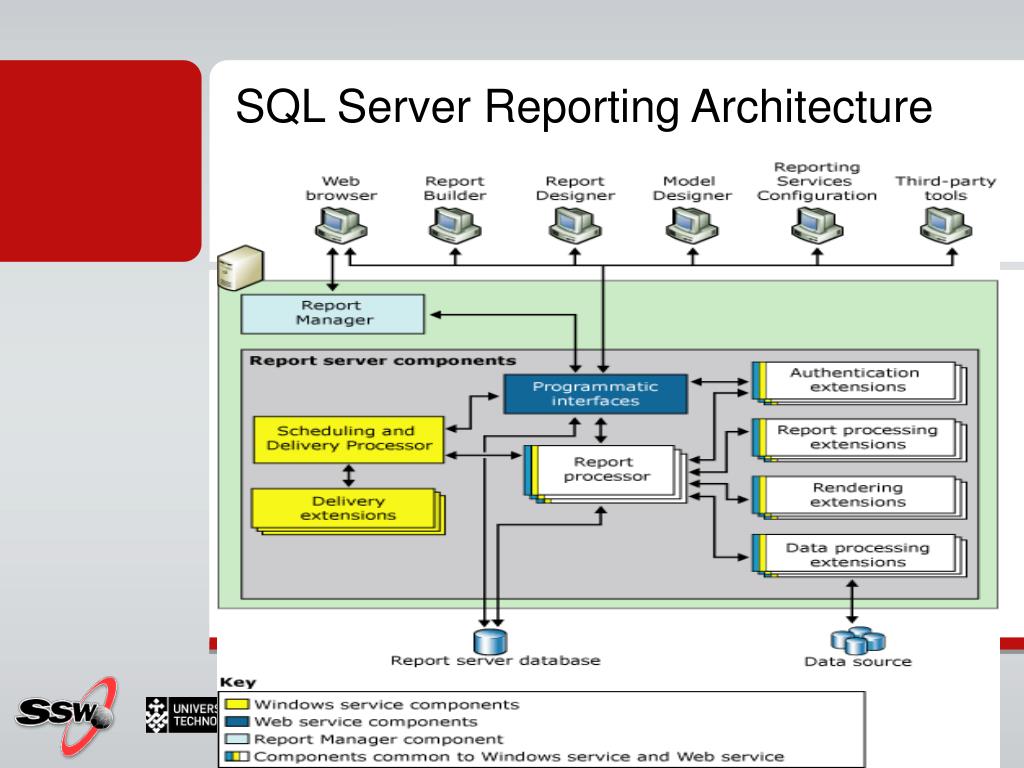This screenshot has height=768, width=1024.
Task: Click the Third-party tools computer icon
Action: coord(946,226)
